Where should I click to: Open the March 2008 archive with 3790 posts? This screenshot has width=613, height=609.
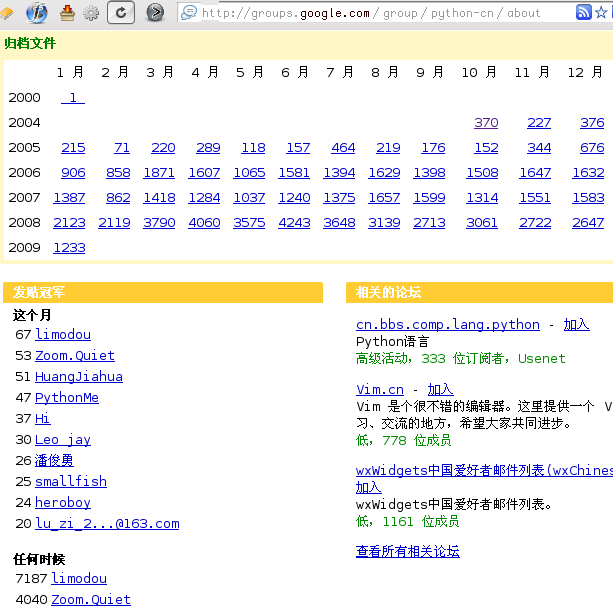[x=159, y=223]
